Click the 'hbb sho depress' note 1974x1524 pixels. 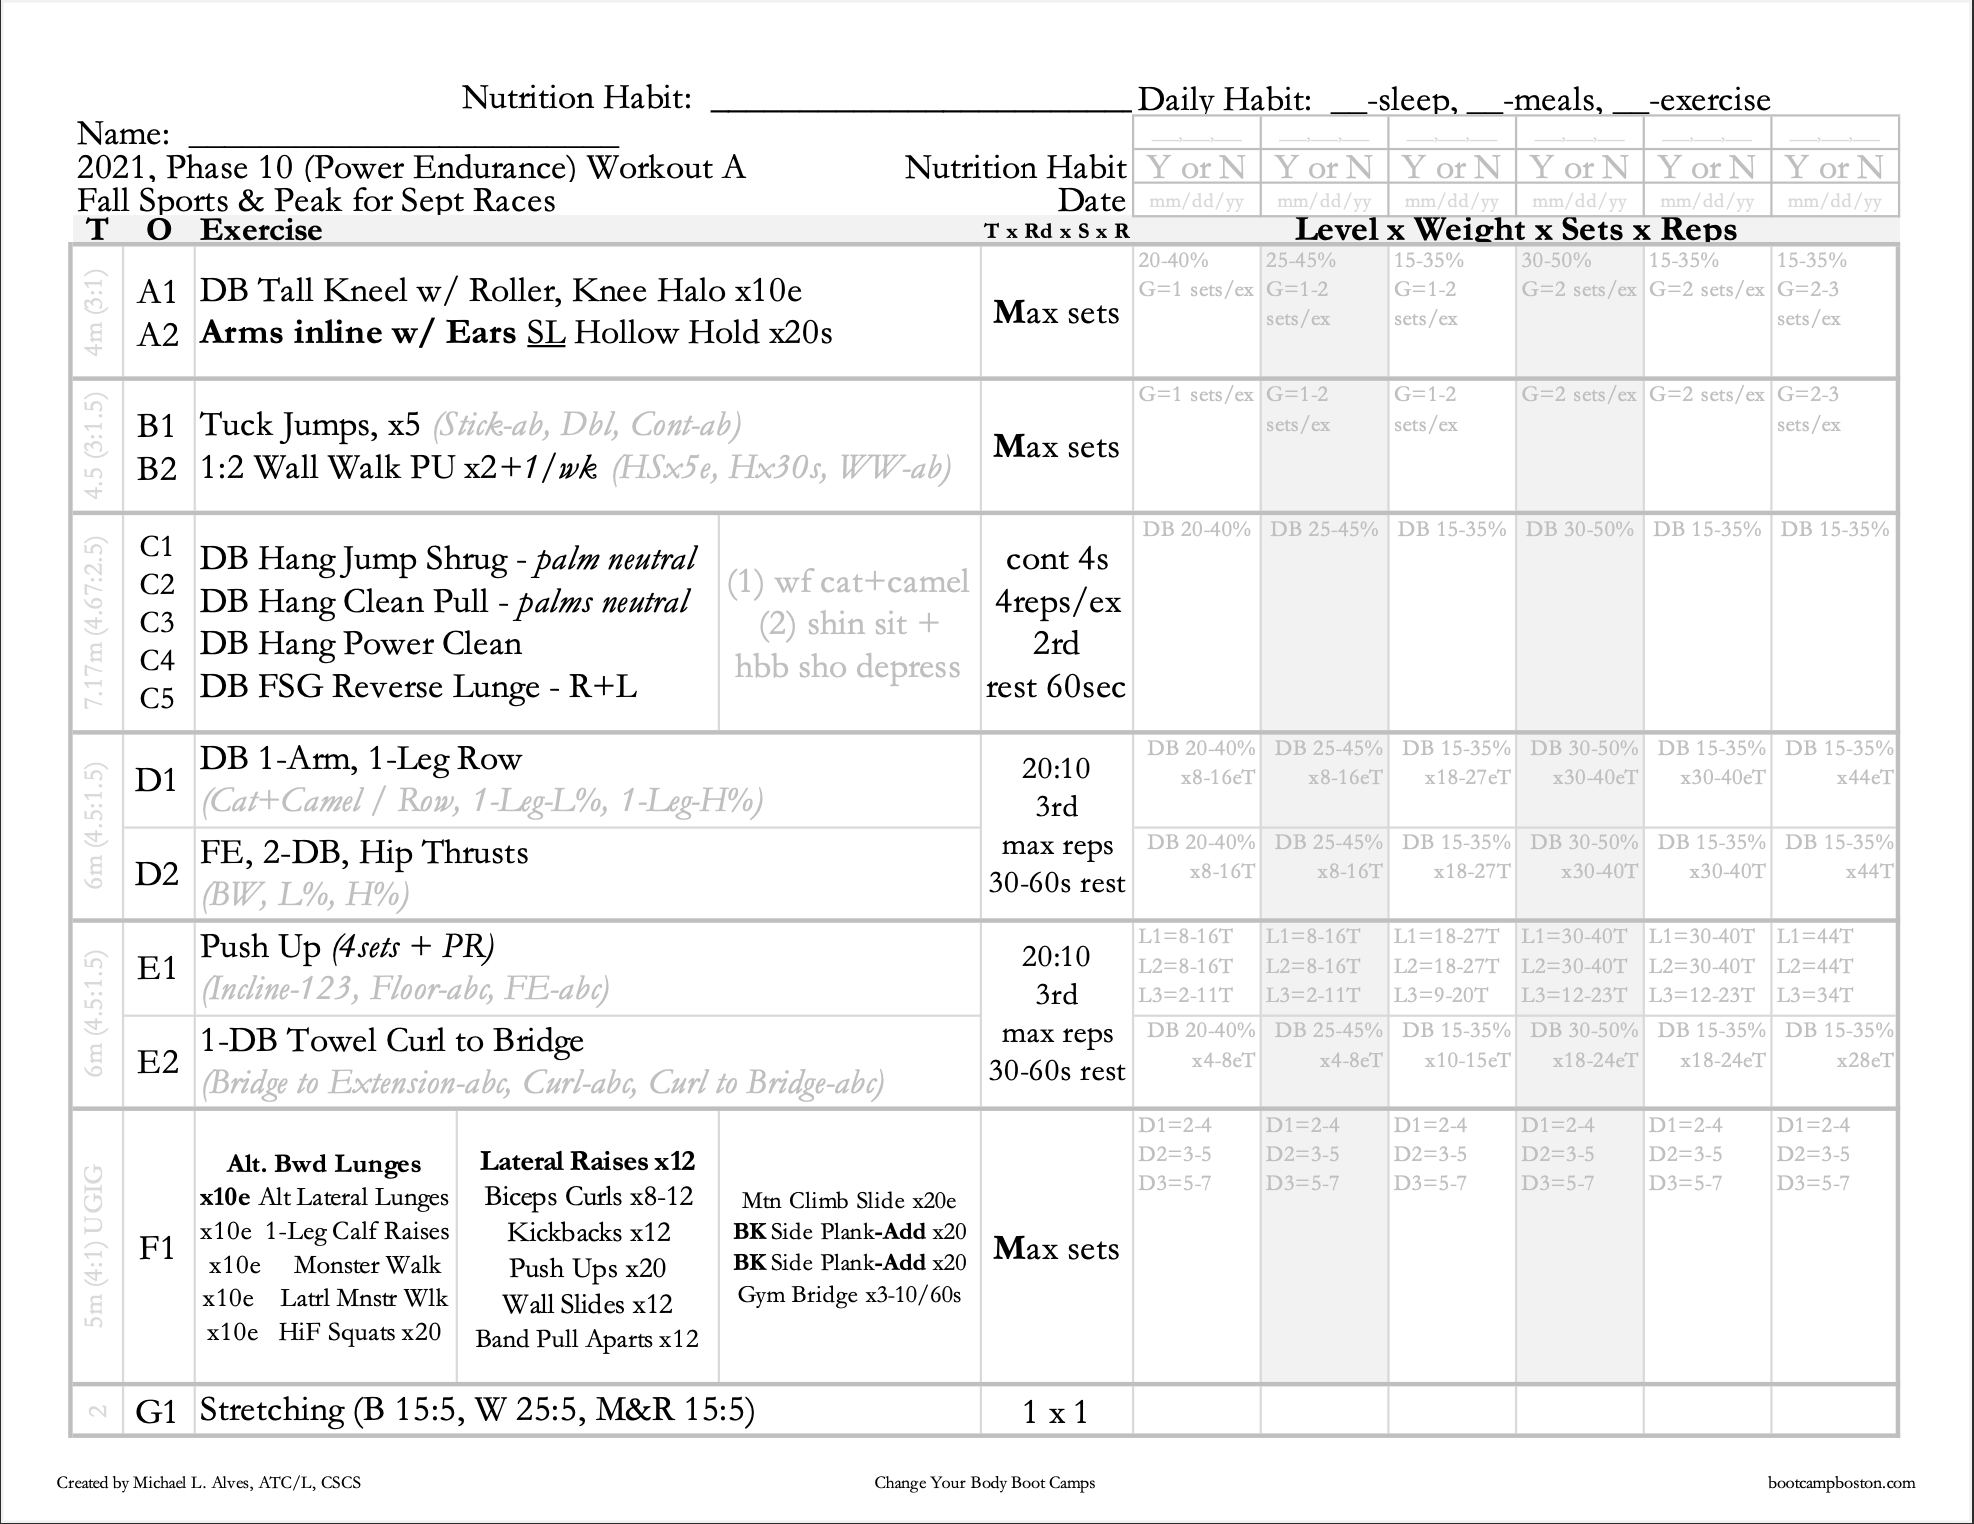click(x=848, y=666)
